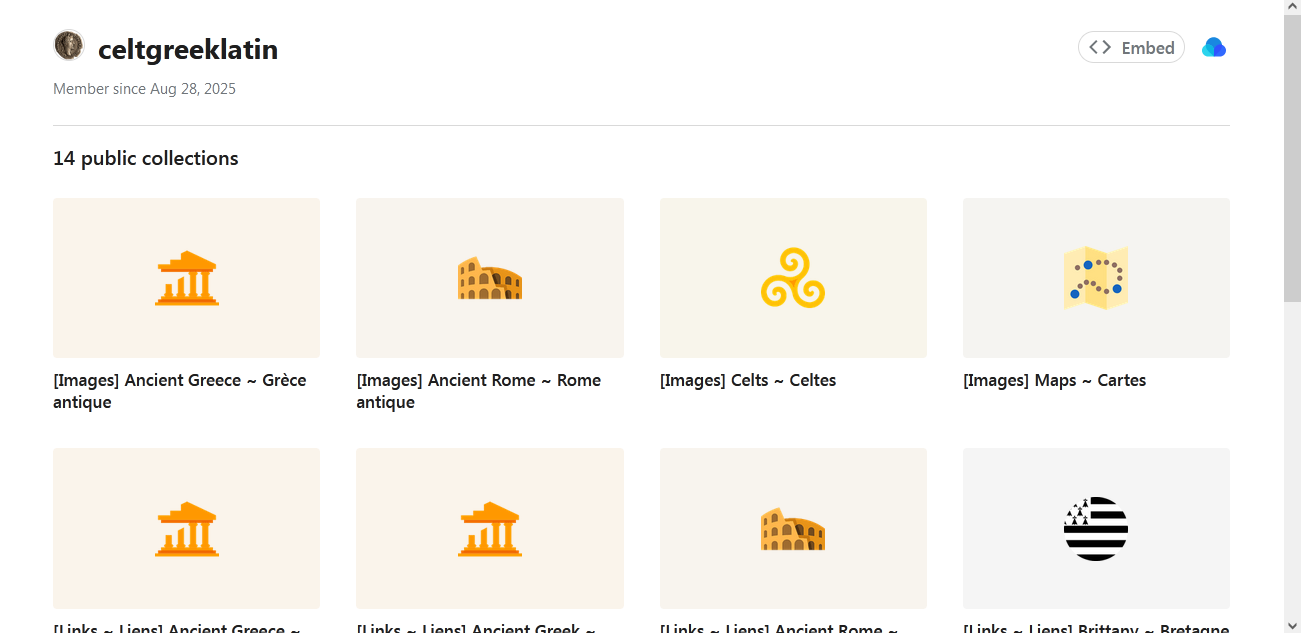This screenshot has height=633, width=1301.
Task: Click '[Images] Maps ~ Cartes' title
Action: [x=1054, y=380]
